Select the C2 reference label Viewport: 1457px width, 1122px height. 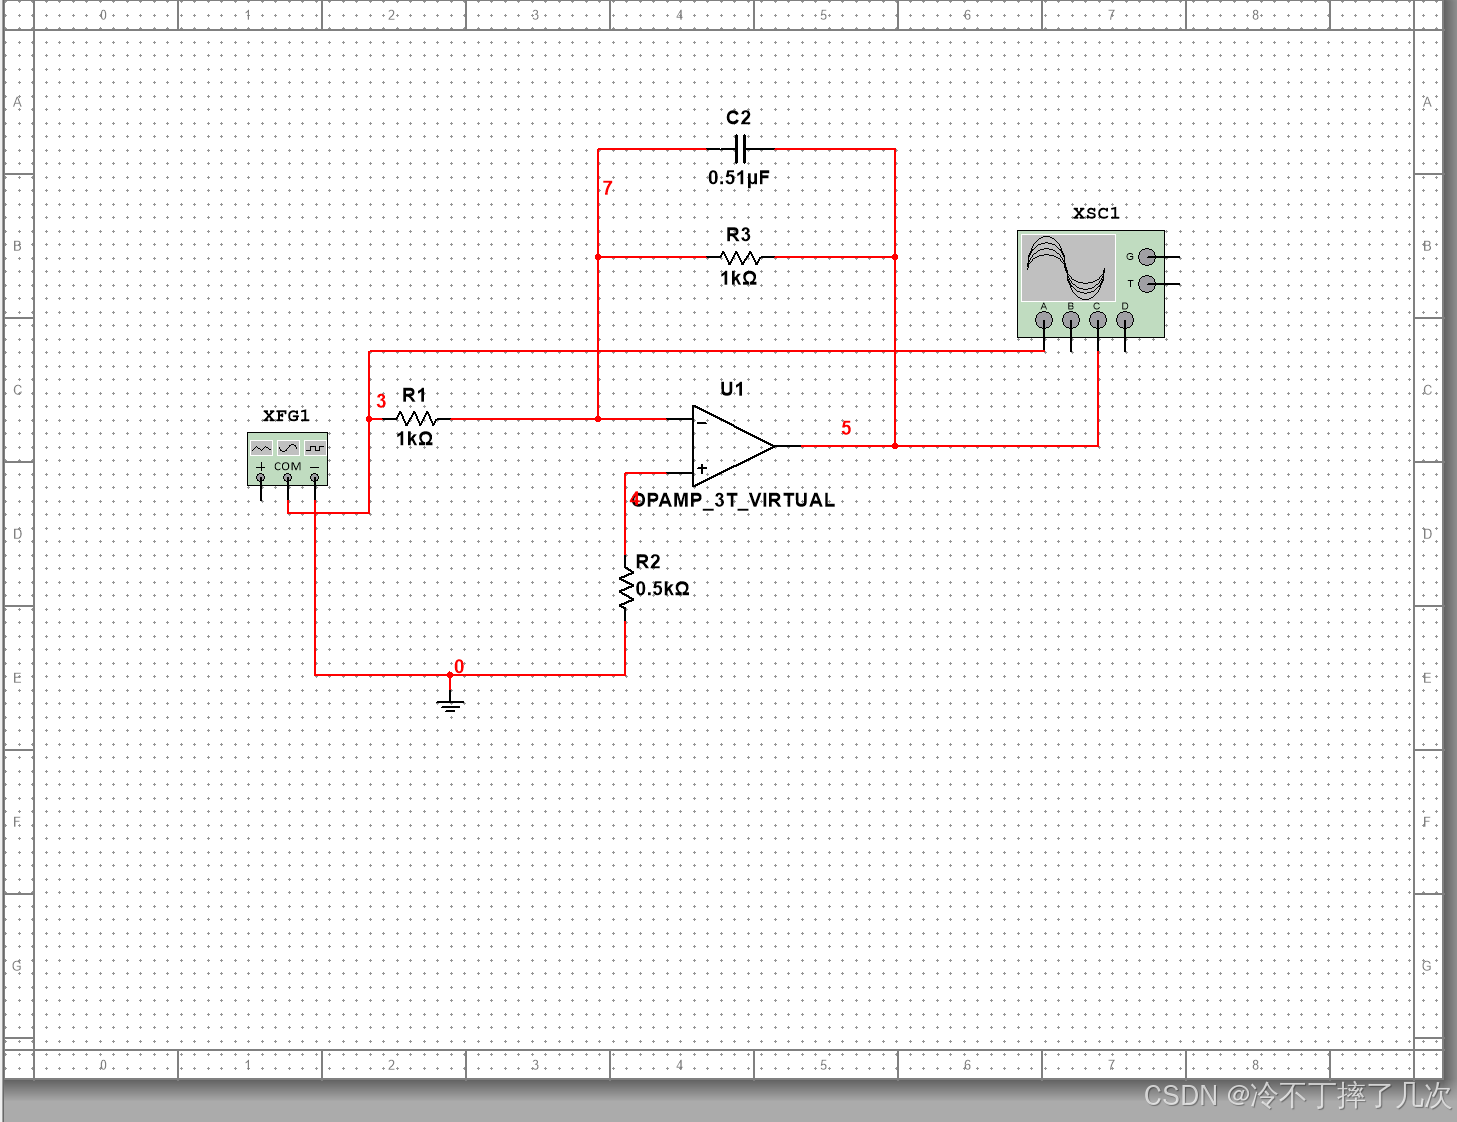pyautogui.click(x=738, y=117)
